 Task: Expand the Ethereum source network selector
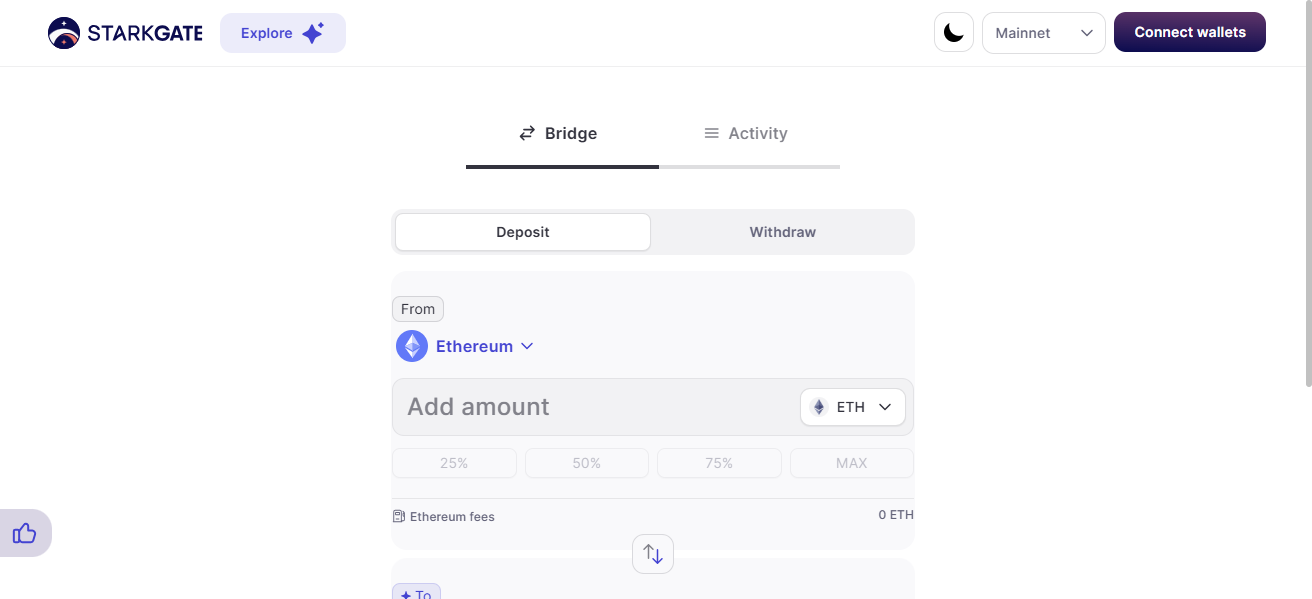pyautogui.click(x=465, y=346)
